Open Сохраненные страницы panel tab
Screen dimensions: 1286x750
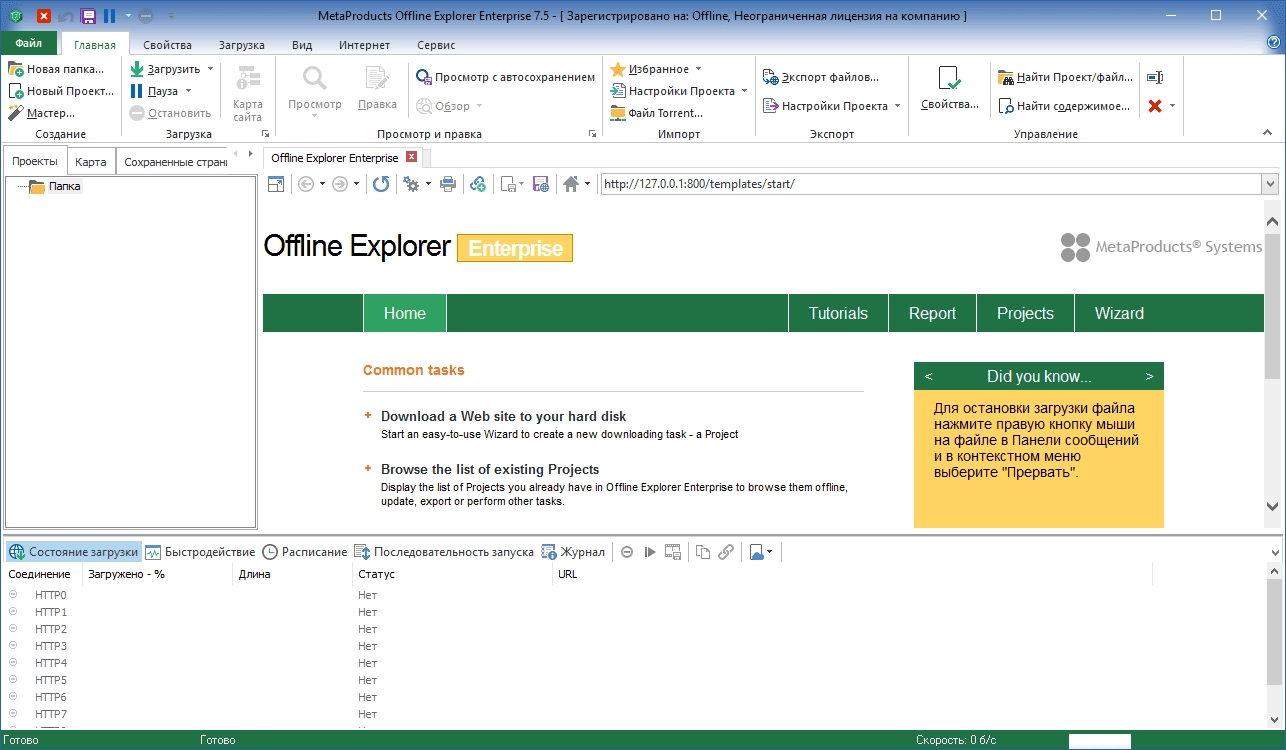click(x=175, y=161)
